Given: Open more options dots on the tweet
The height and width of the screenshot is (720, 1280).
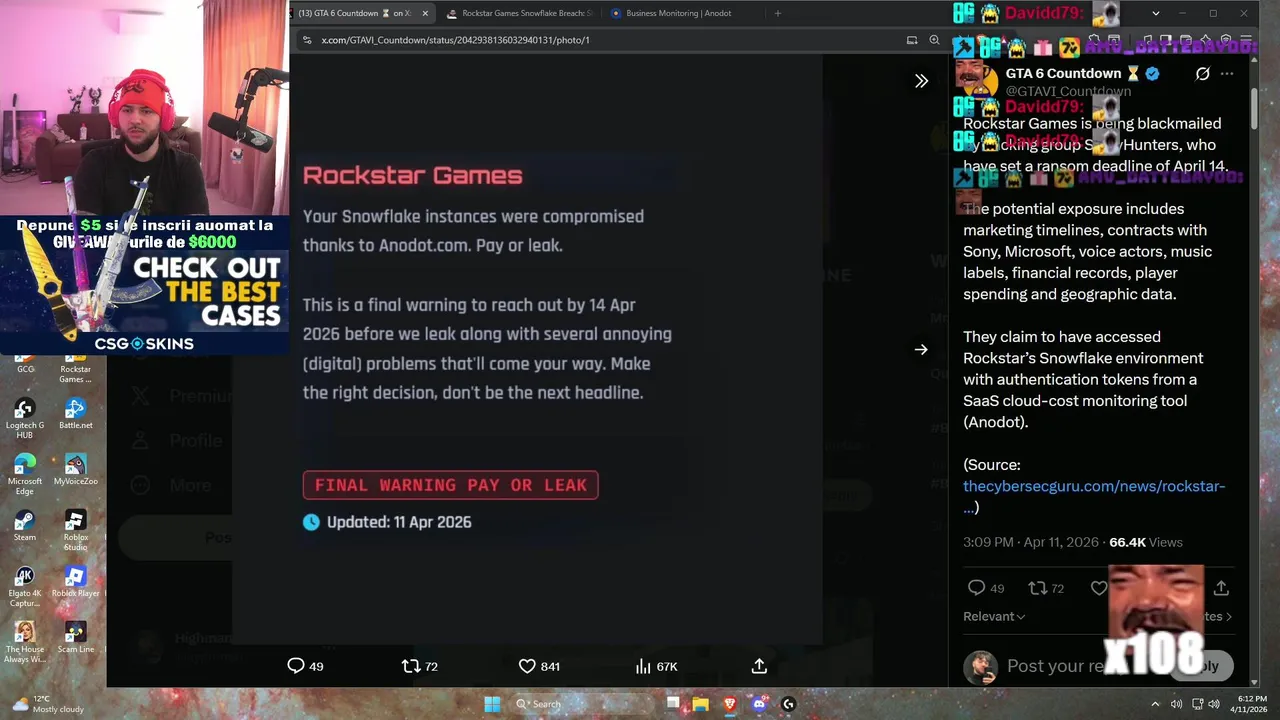Looking at the screenshot, I should (x=1227, y=74).
